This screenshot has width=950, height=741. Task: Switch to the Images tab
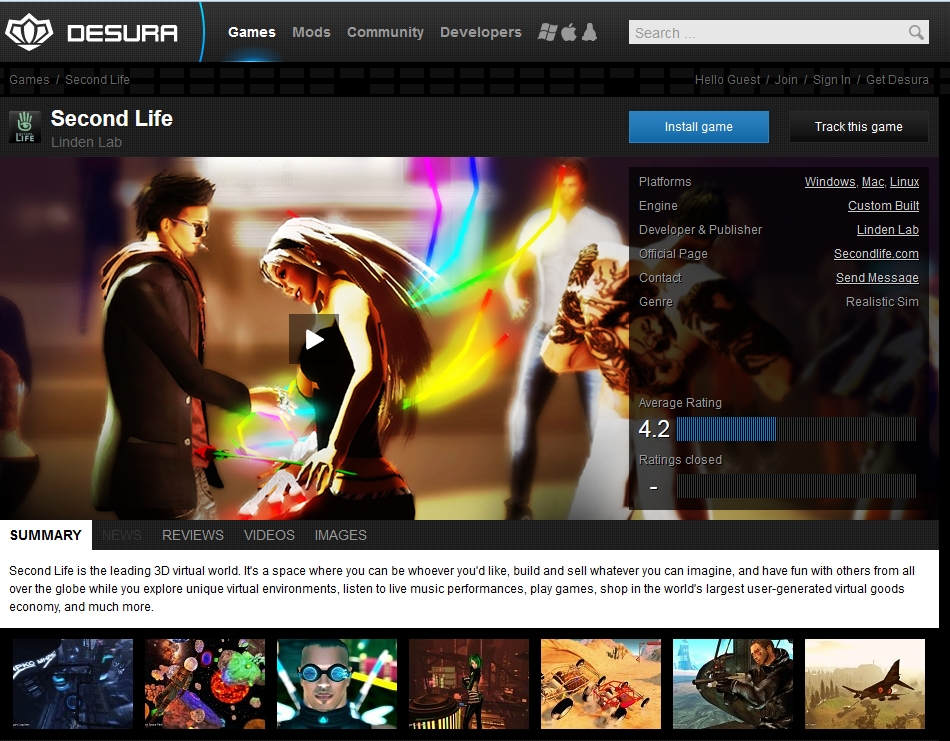tap(340, 535)
